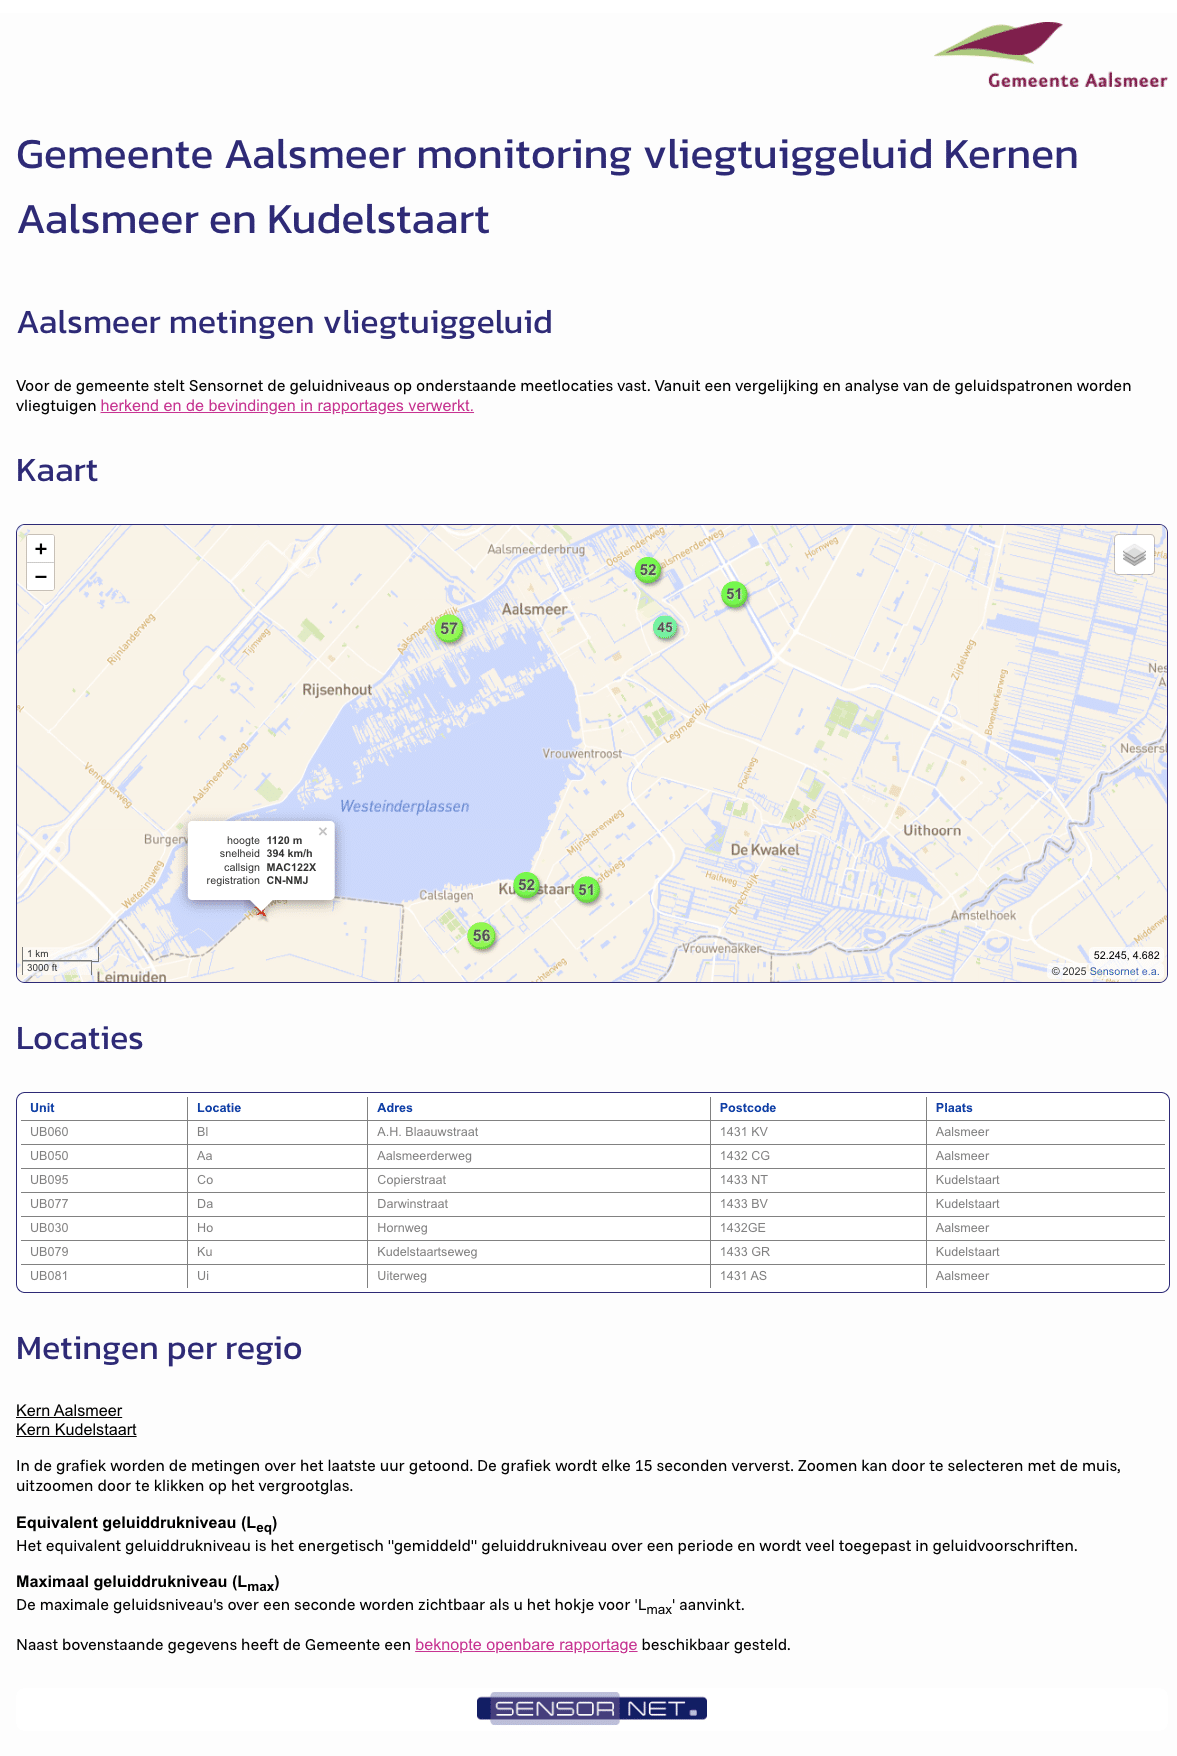Click the postcode 1431 KV cell
Image resolution: width=1177 pixels, height=1756 pixels.
click(x=818, y=1132)
